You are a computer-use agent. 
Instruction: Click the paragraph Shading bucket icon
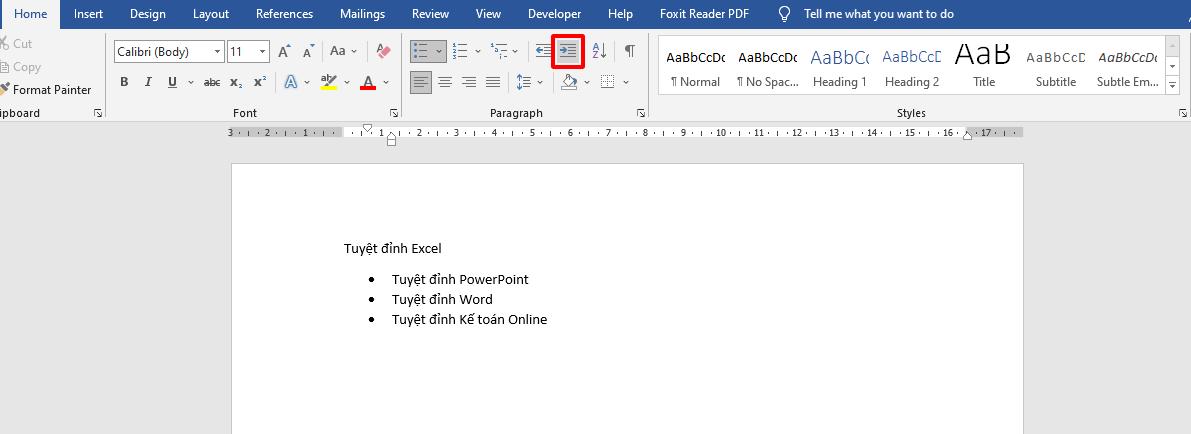(569, 82)
